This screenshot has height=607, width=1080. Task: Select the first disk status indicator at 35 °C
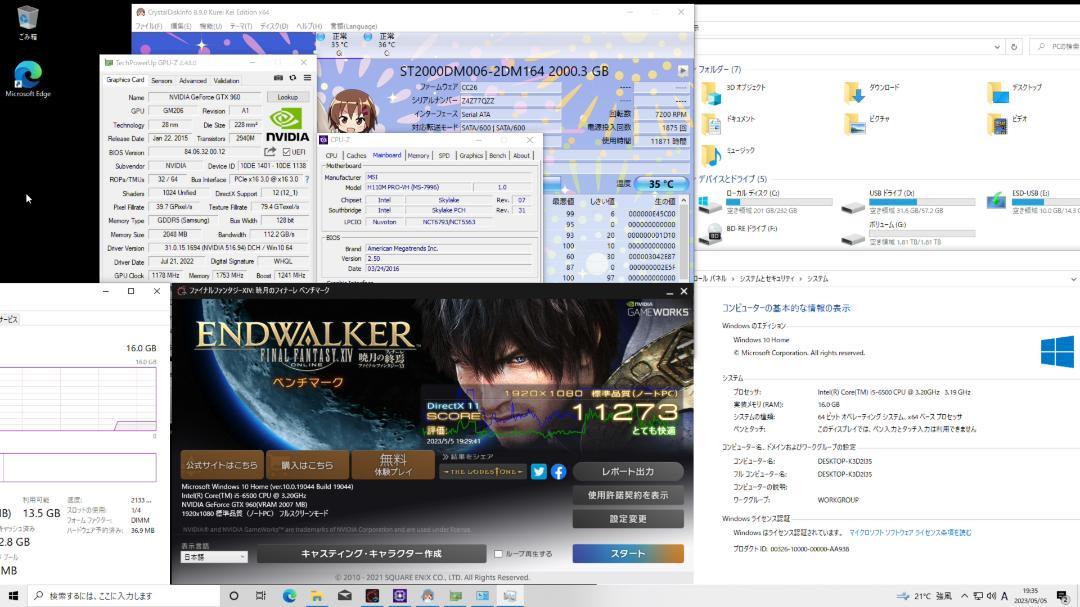pyautogui.click(x=321, y=37)
